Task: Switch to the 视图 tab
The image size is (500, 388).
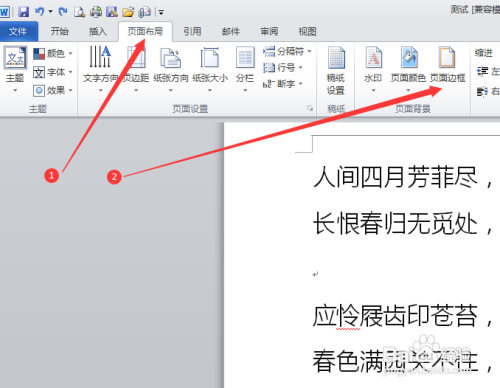Action: click(x=307, y=32)
